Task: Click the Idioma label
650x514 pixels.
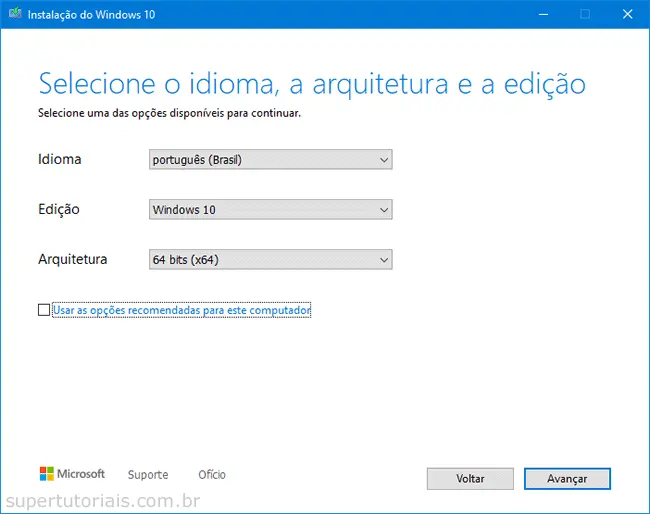Action: (60, 159)
